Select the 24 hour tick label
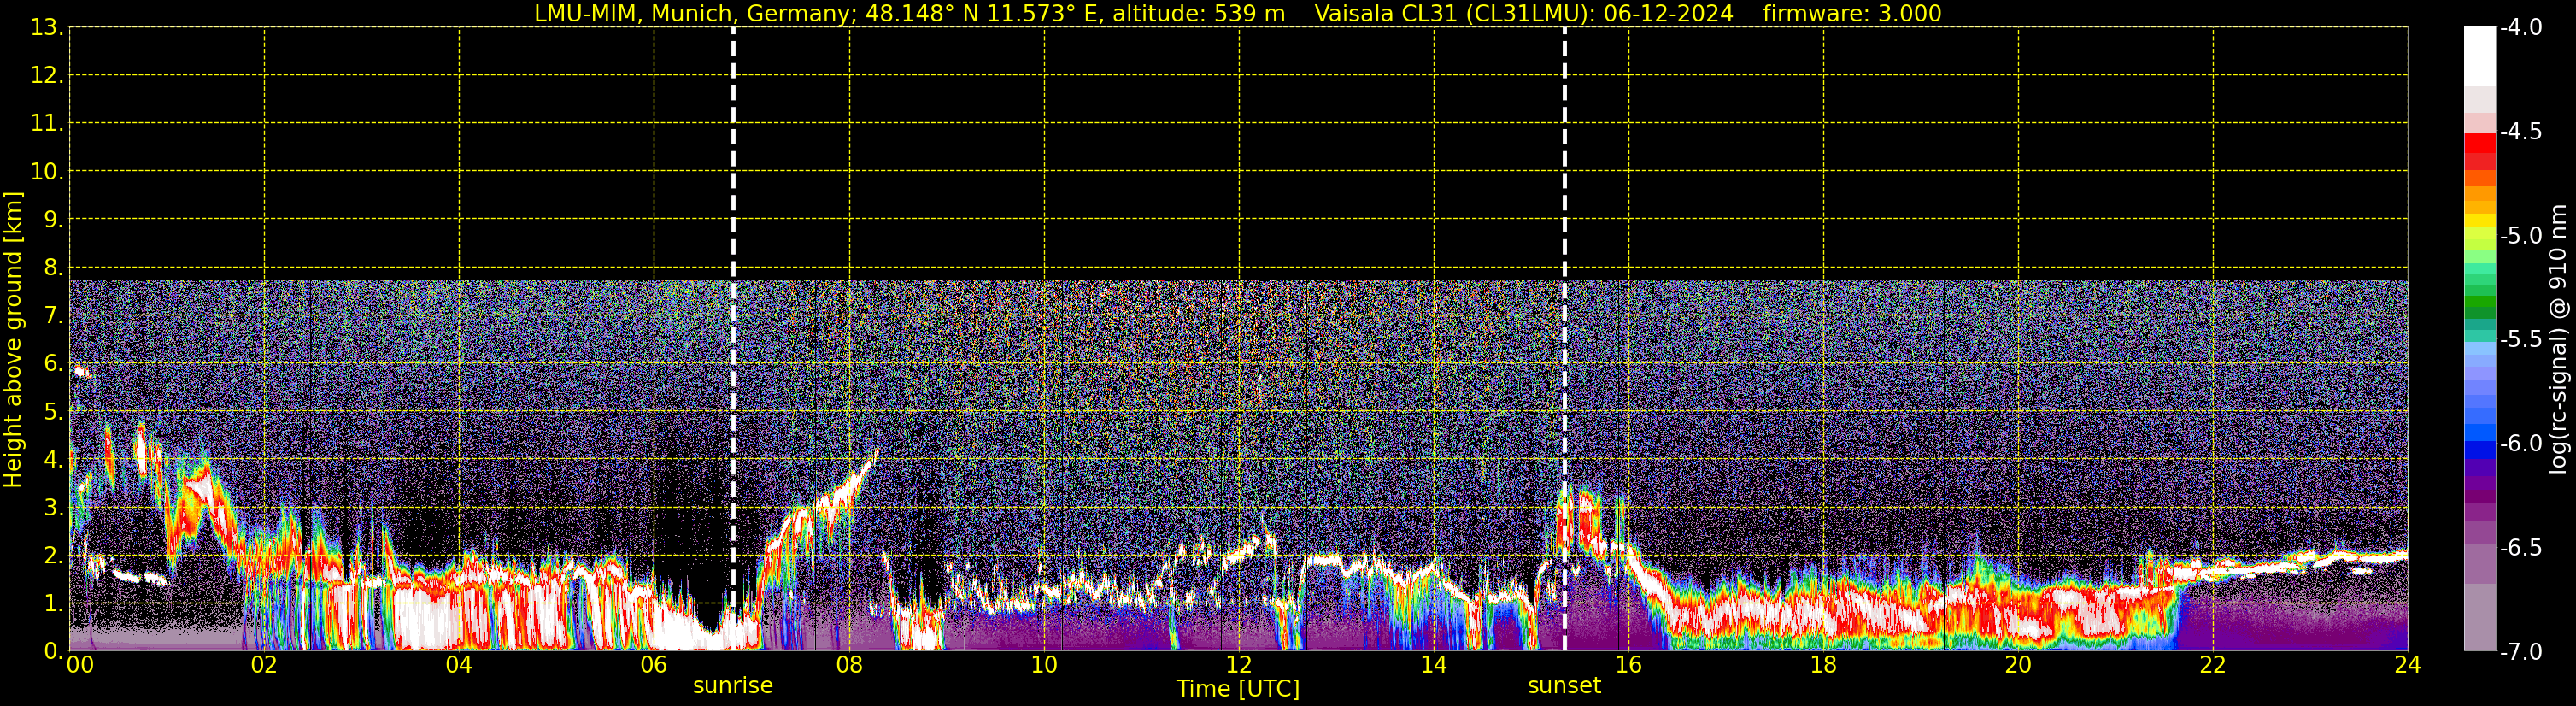 click(2407, 665)
